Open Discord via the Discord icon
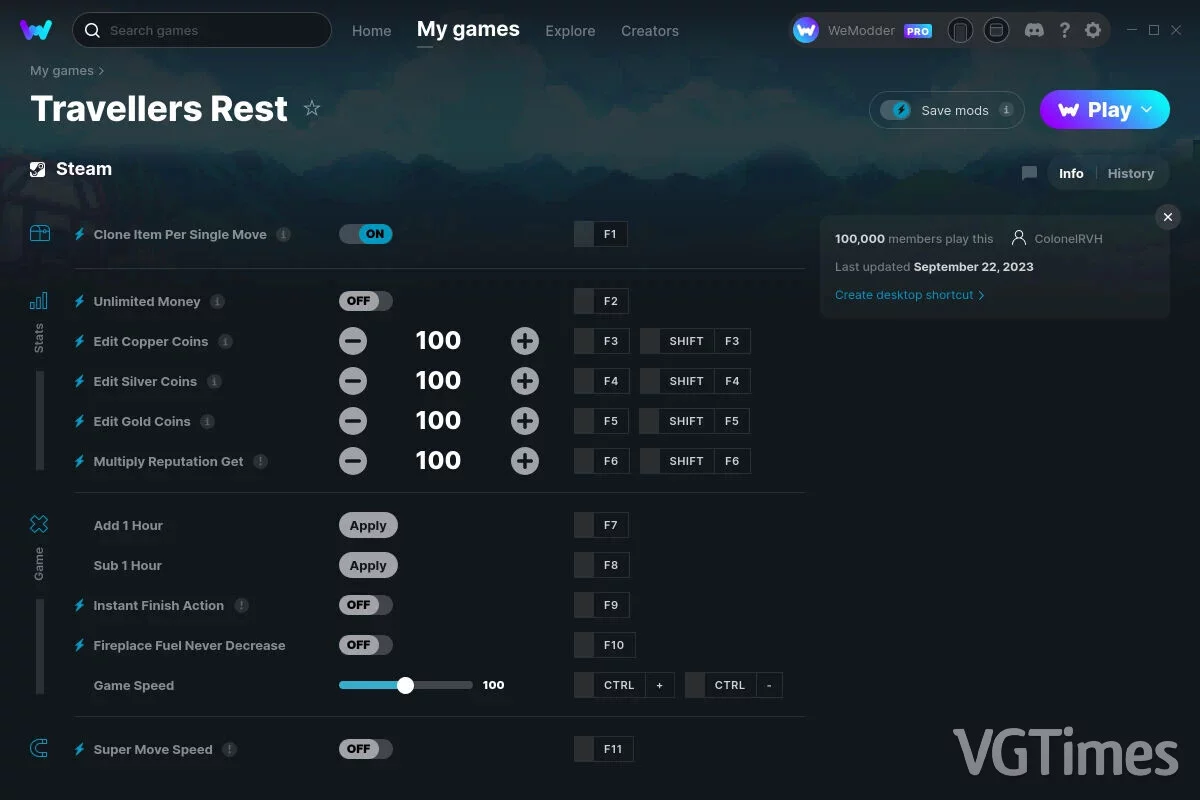This screenshot has width=1200, height=800. [x=1035, y=30]
